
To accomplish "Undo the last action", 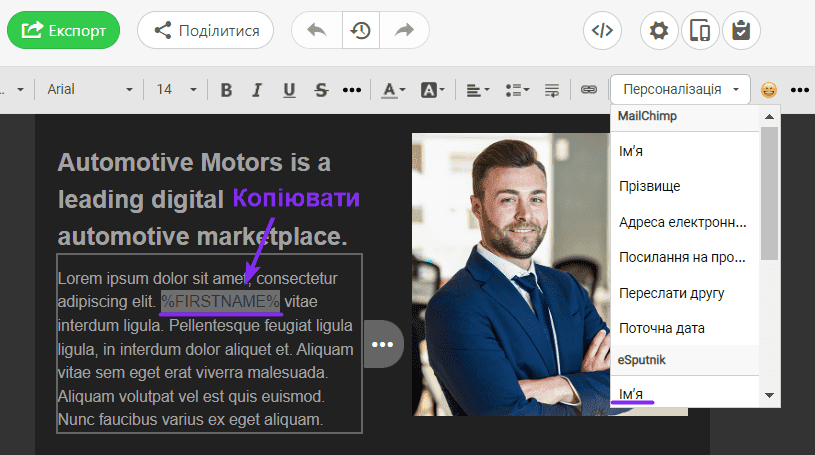I will point(317,30).
